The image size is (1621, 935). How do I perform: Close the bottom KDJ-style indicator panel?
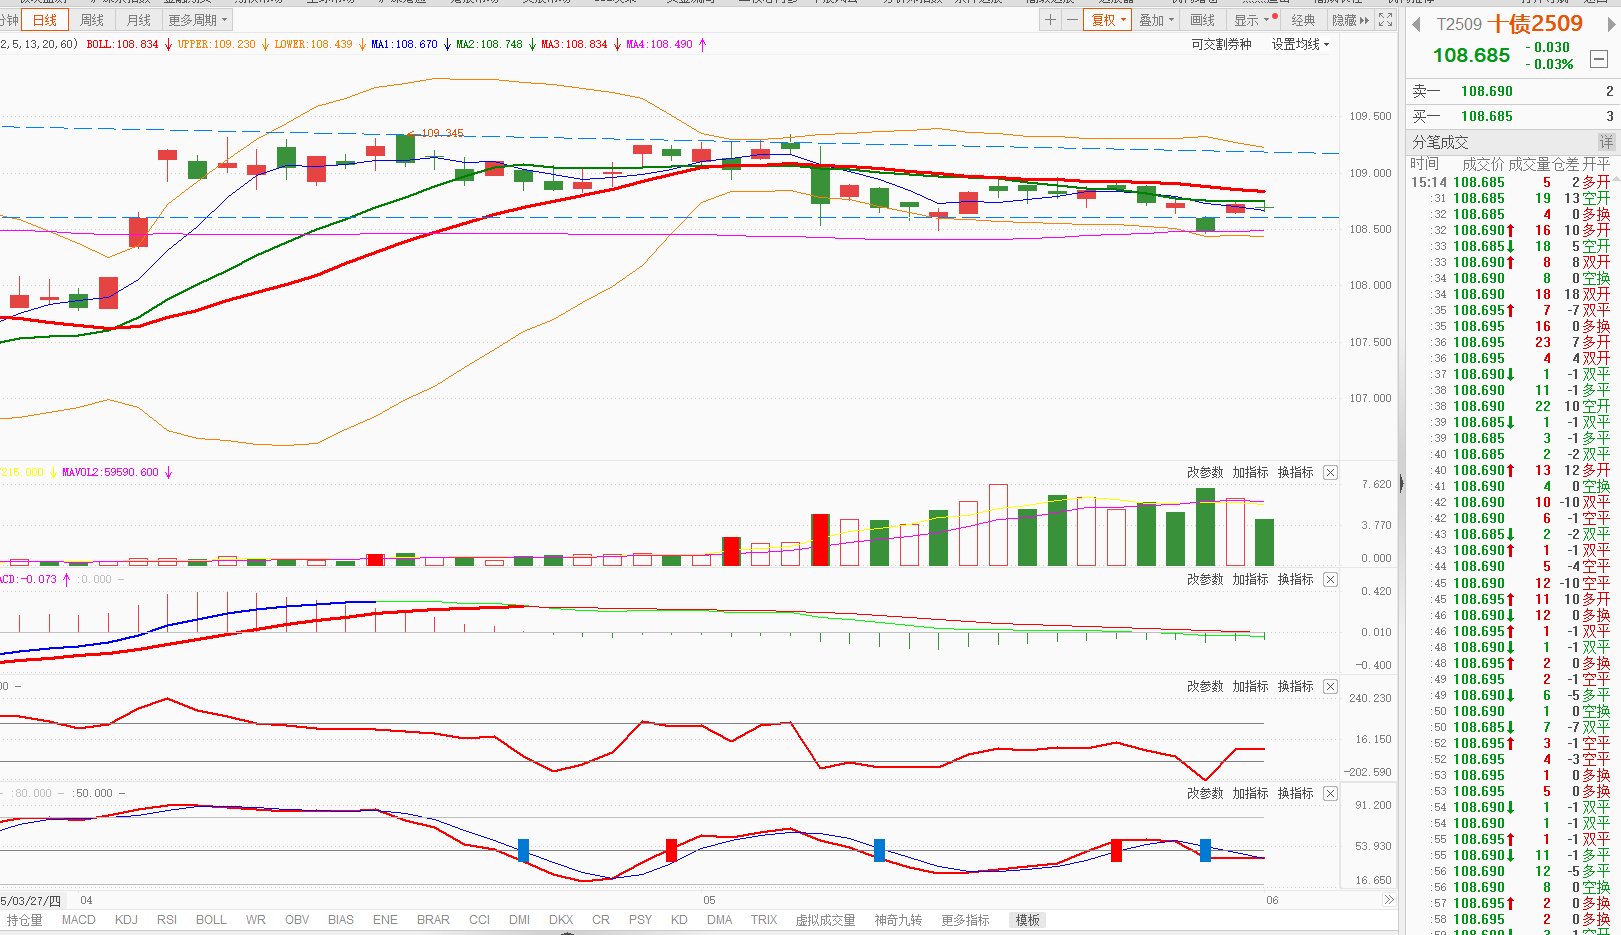(x=1330, y=793)
